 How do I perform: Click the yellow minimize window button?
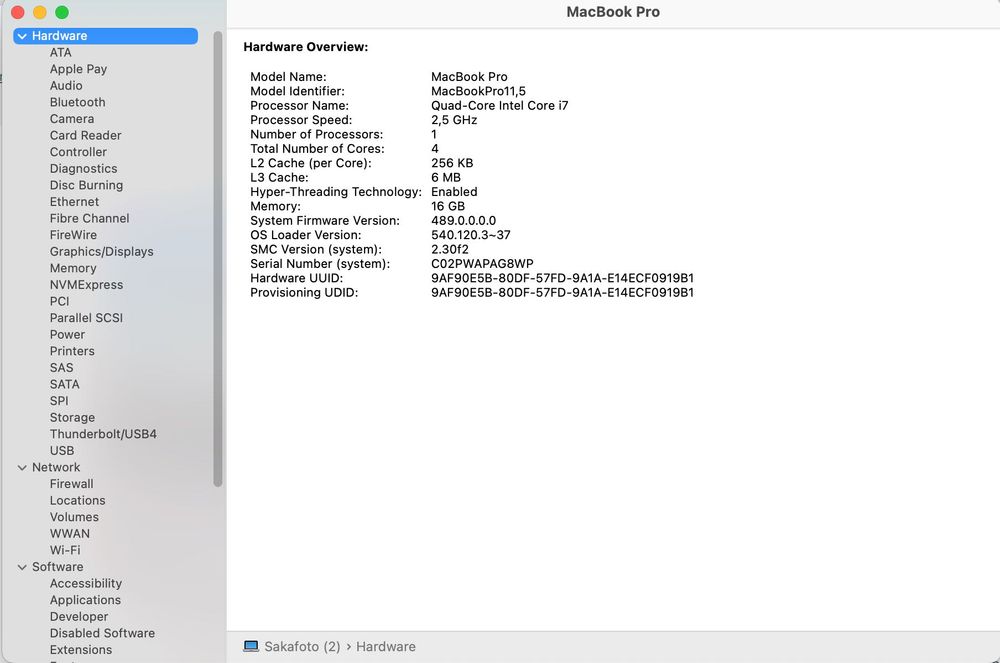pos(40,12)
